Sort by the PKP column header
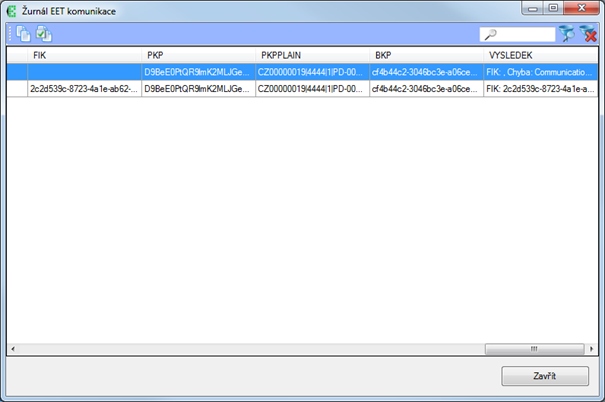 pyautogui.click(x=198, y=55)
